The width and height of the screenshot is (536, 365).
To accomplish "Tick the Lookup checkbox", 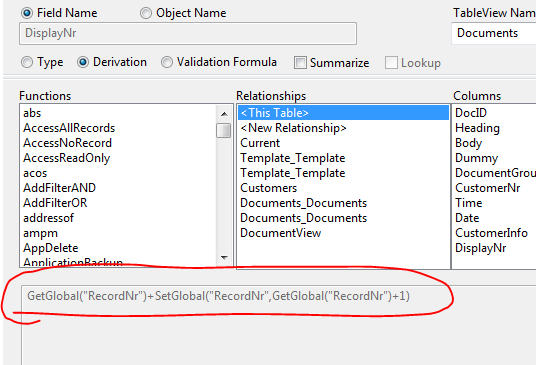I will [391, 63].
